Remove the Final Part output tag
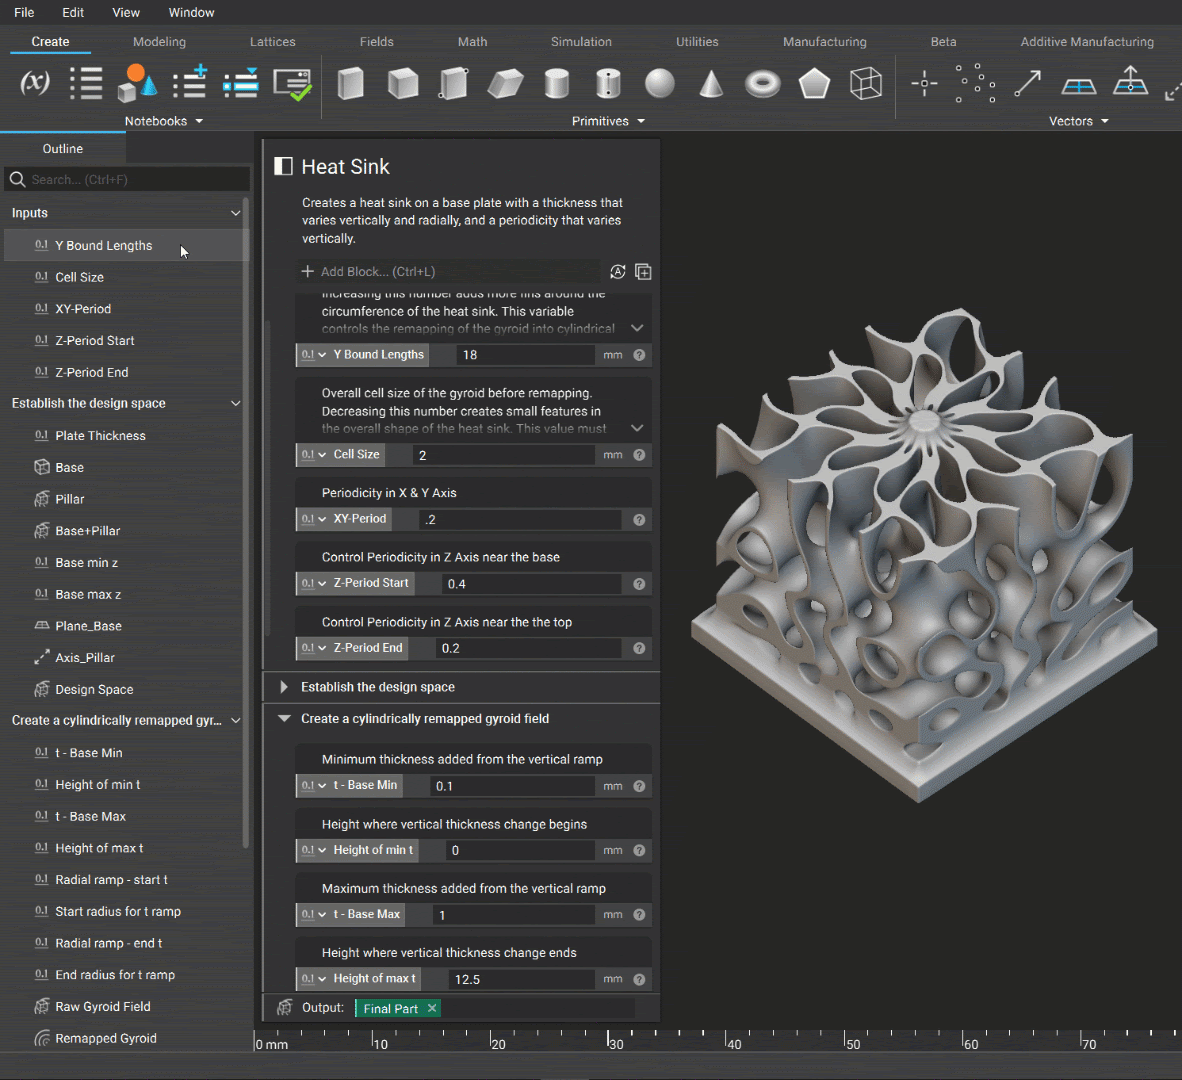Screen dimensions: 1182x1080 pos(432,1008)
